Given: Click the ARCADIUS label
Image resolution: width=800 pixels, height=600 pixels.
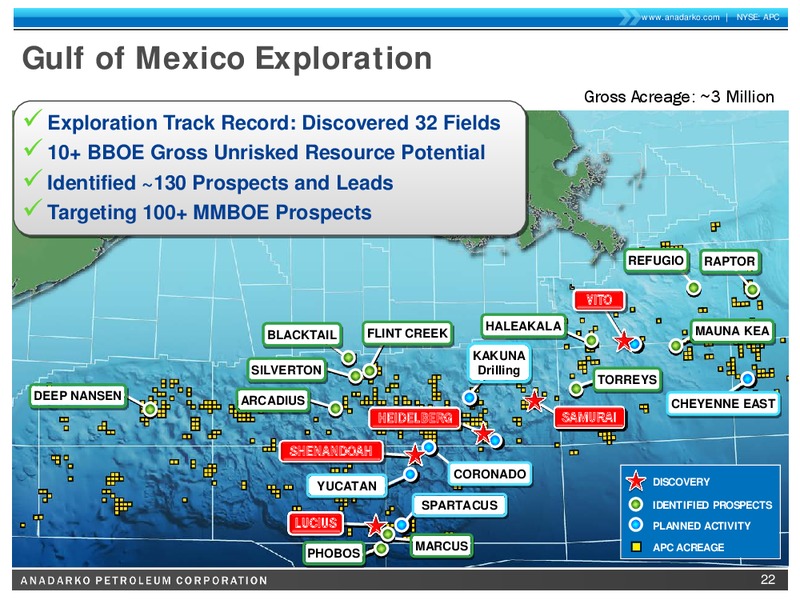Looking at the screenshot, I should 272,401.
